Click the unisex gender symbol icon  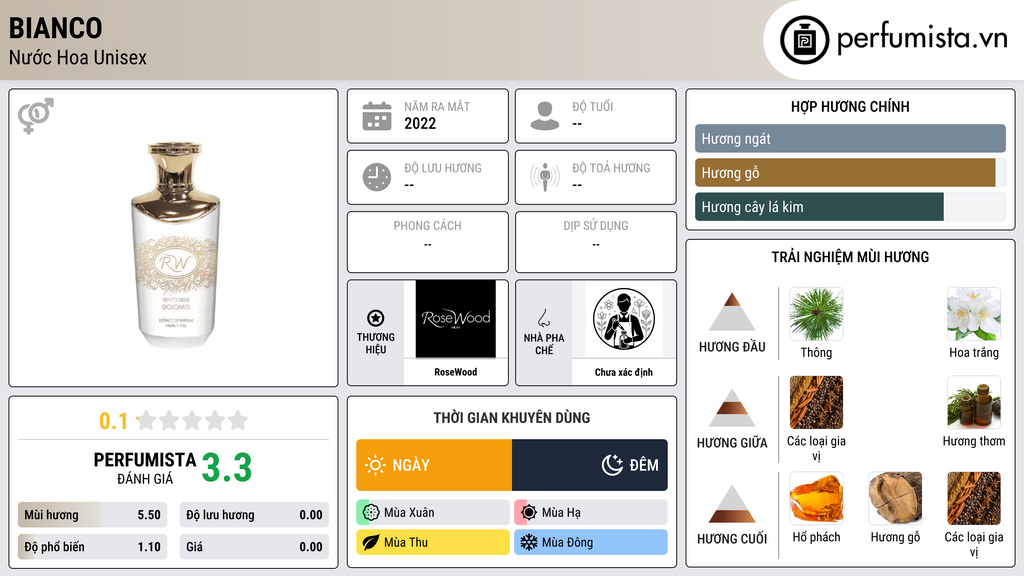click(36, 116)
